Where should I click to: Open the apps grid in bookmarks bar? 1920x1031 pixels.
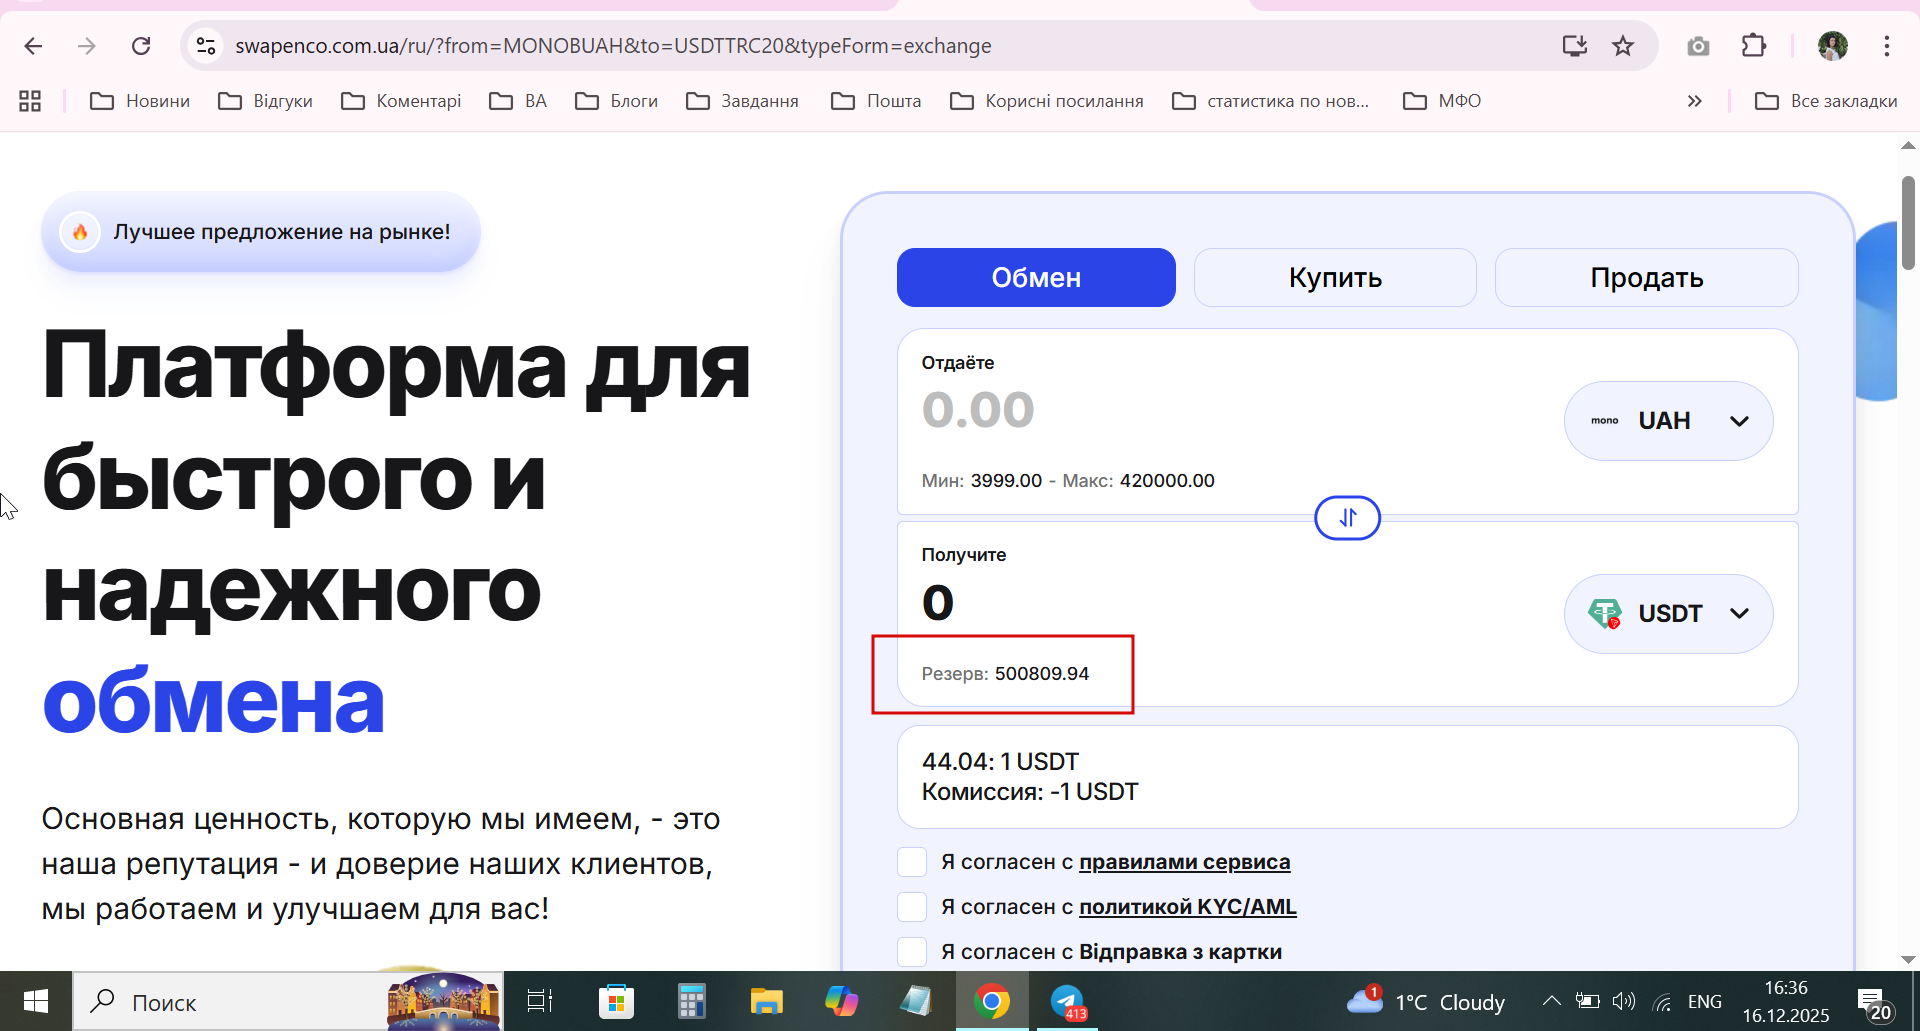tap(30, 101)
